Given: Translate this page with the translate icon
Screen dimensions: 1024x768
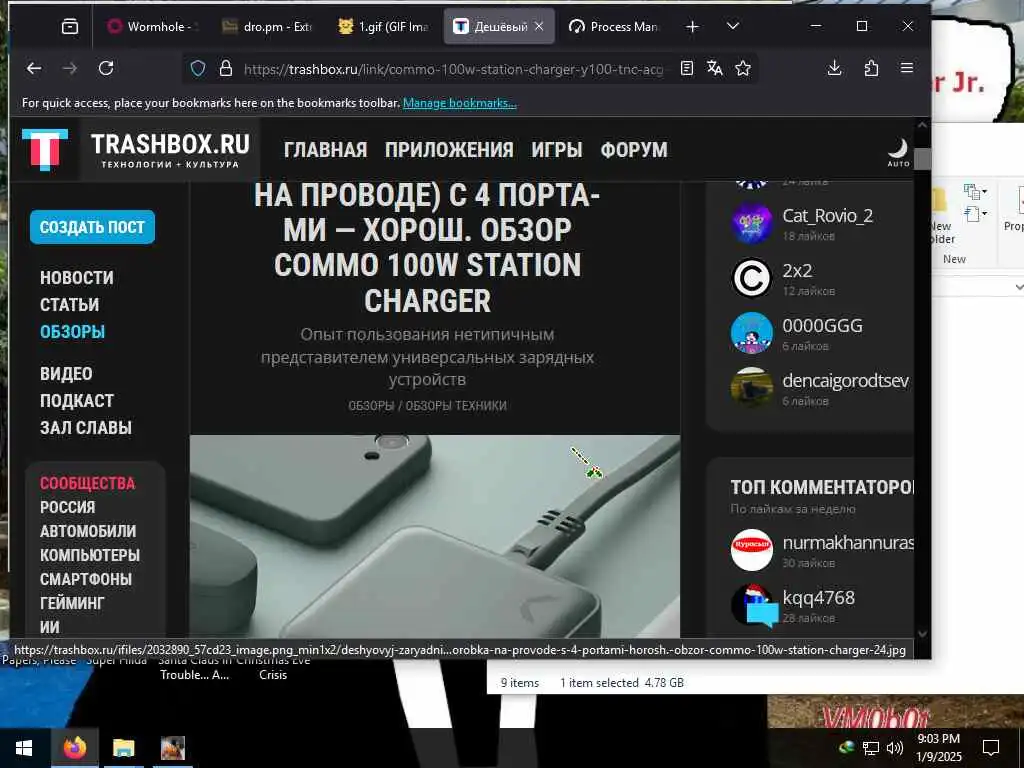Looking at the screenshot, I should click(714, 68).
